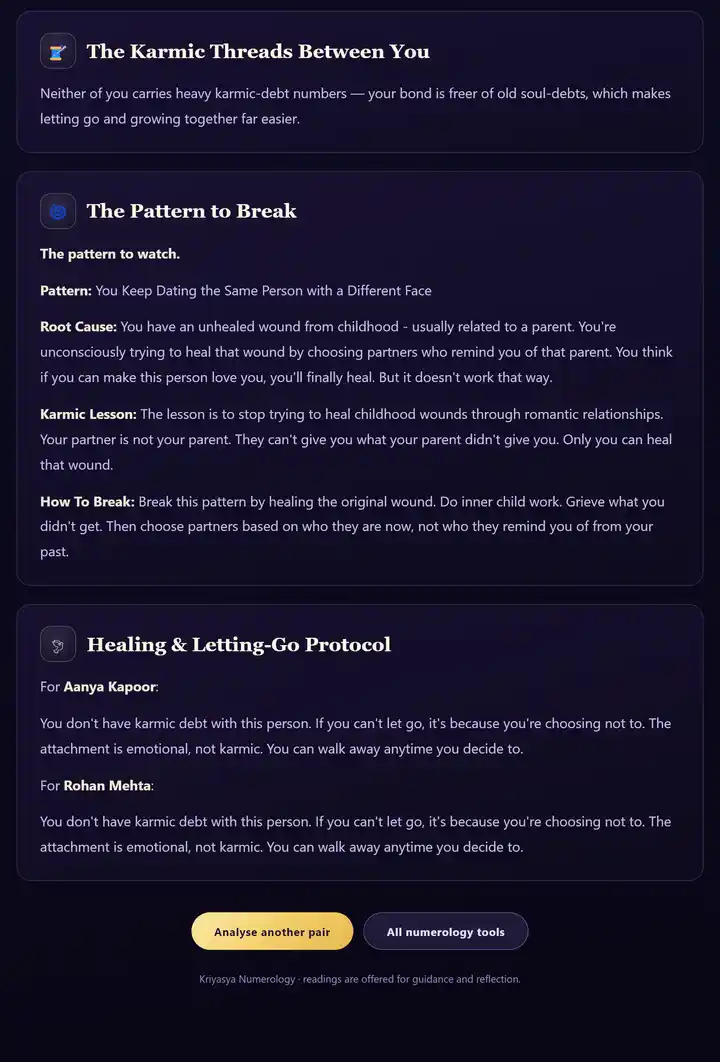
Task: Click the Healing & Letting-Go Protocol heading
Action: coord(239,644)
